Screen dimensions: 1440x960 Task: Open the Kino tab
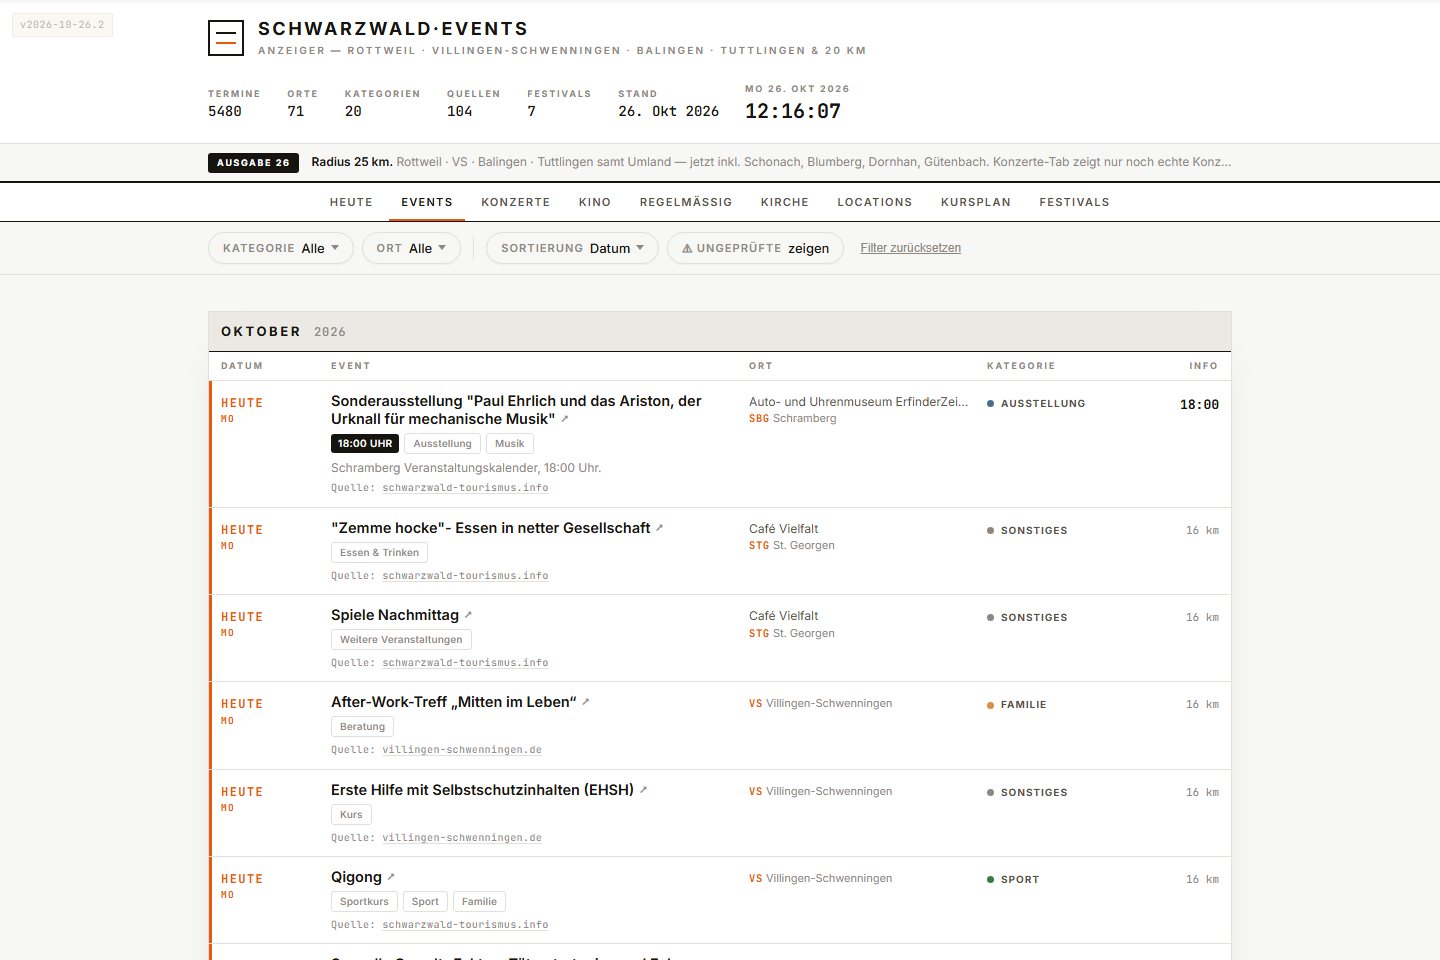point(595,202)
